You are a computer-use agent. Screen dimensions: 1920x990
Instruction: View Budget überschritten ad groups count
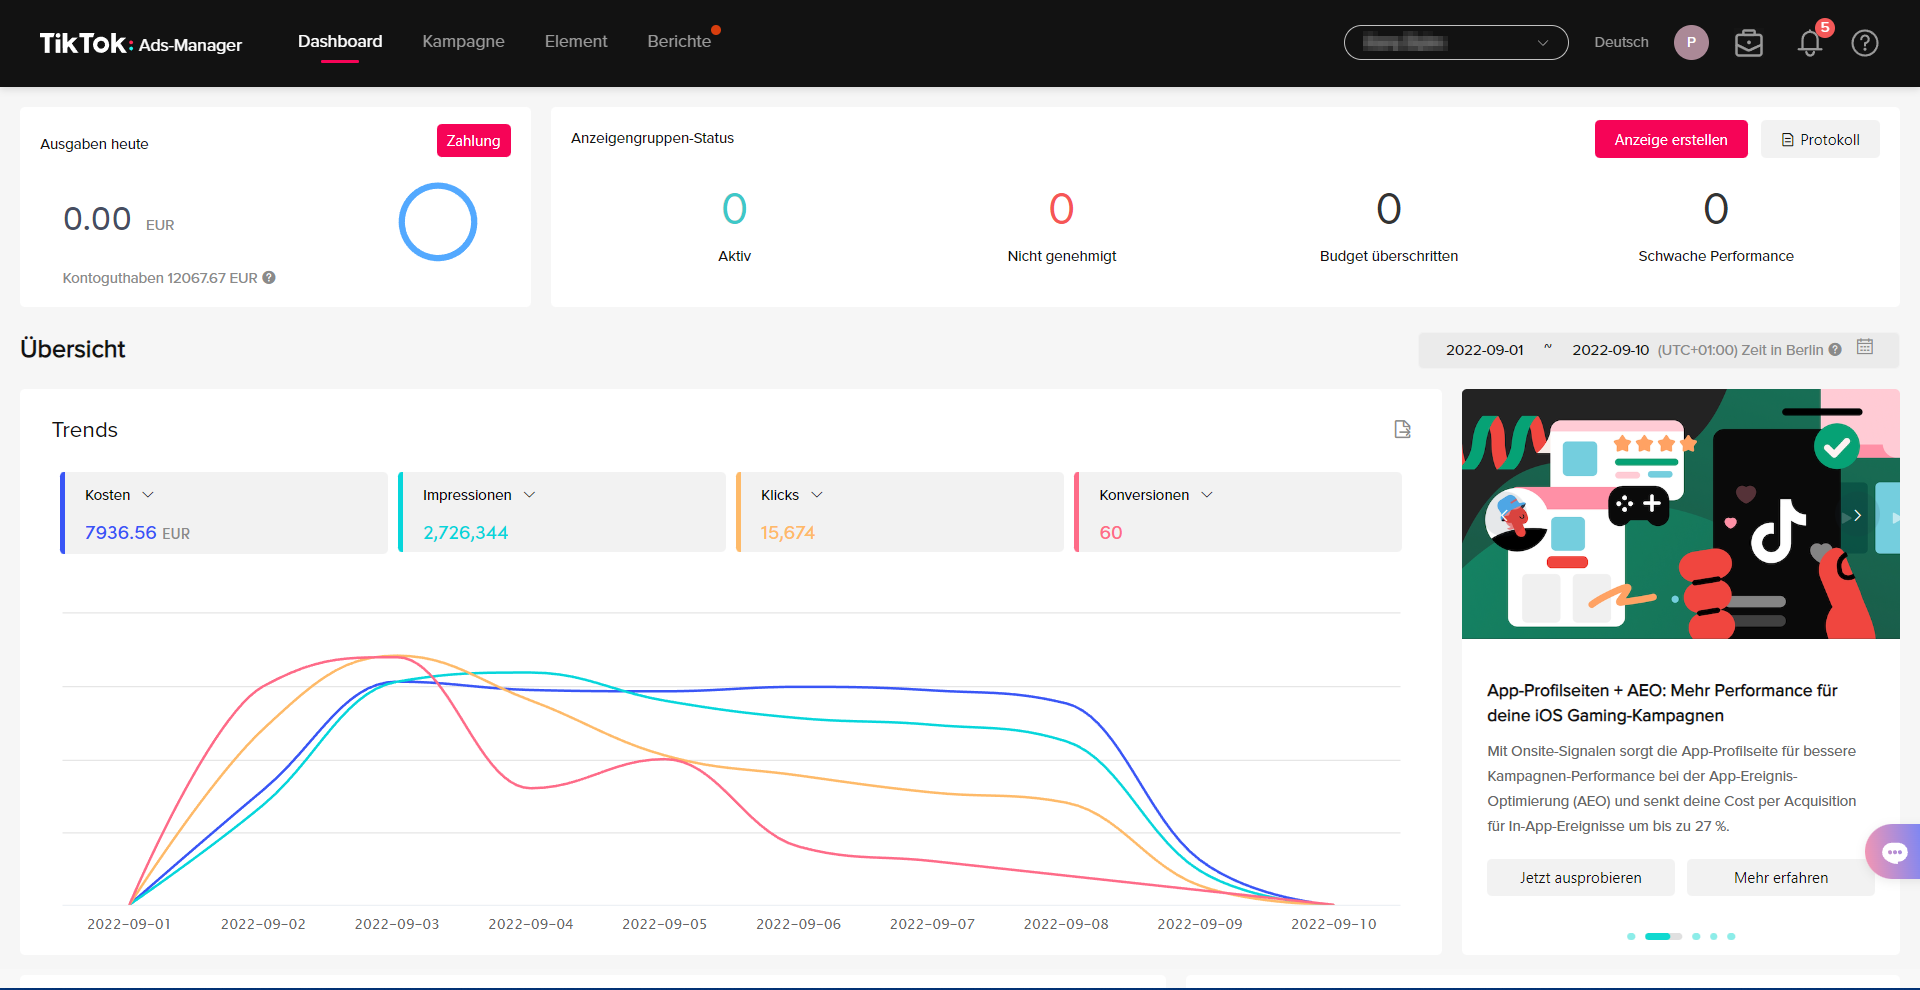[x=1389, y=209]
